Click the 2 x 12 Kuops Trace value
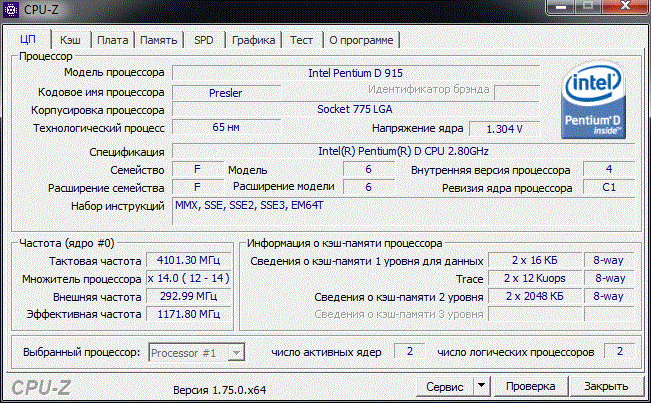 point(535,278)
